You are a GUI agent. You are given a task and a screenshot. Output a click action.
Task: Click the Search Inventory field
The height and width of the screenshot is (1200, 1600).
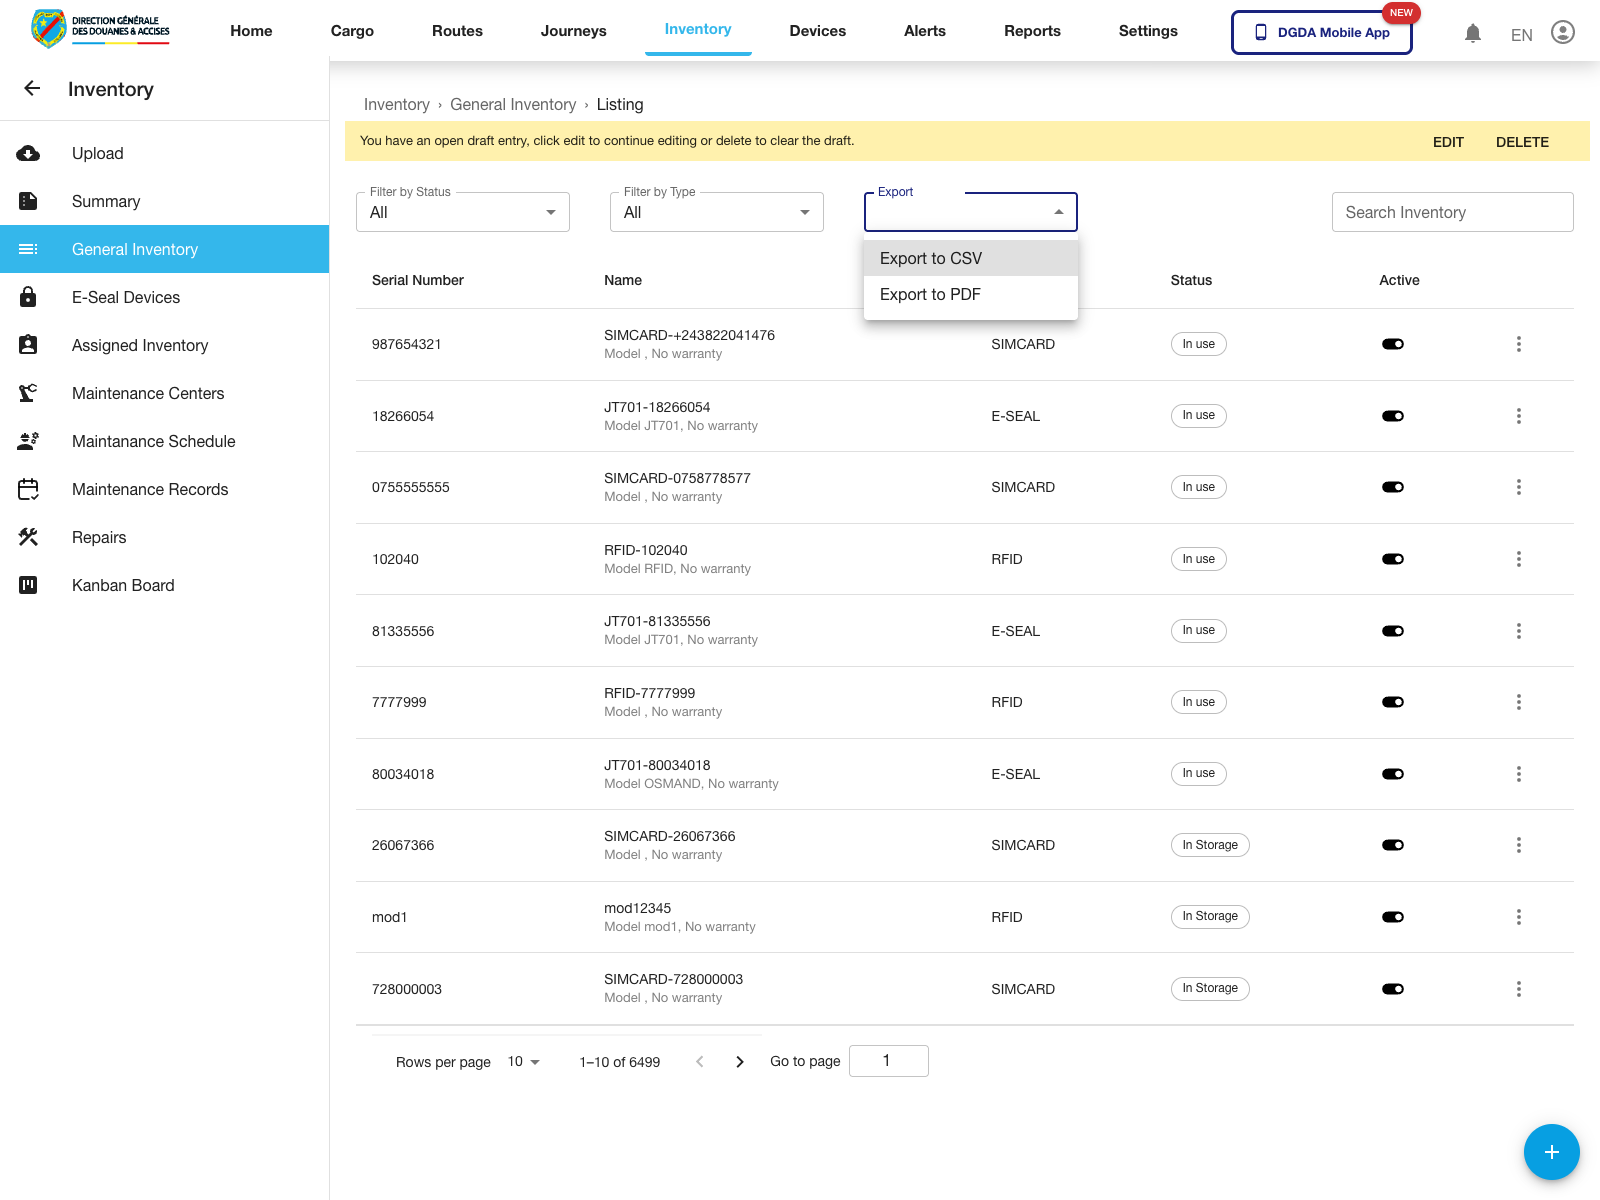[x=1452, y=211]
